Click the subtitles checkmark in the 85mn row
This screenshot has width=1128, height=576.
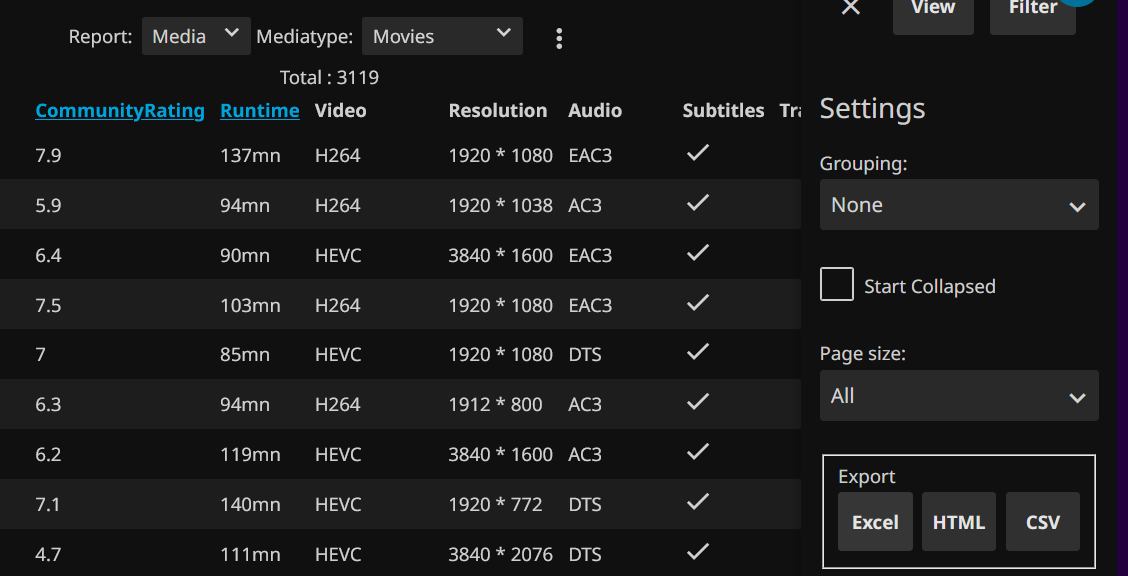698,352
